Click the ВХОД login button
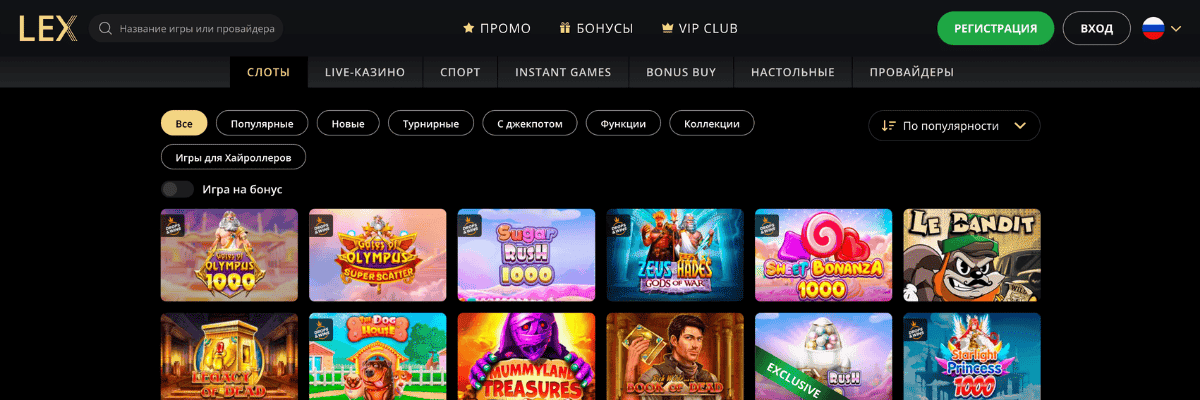The width and height of the screenshot is (1200, 400). coord(1097,28)
